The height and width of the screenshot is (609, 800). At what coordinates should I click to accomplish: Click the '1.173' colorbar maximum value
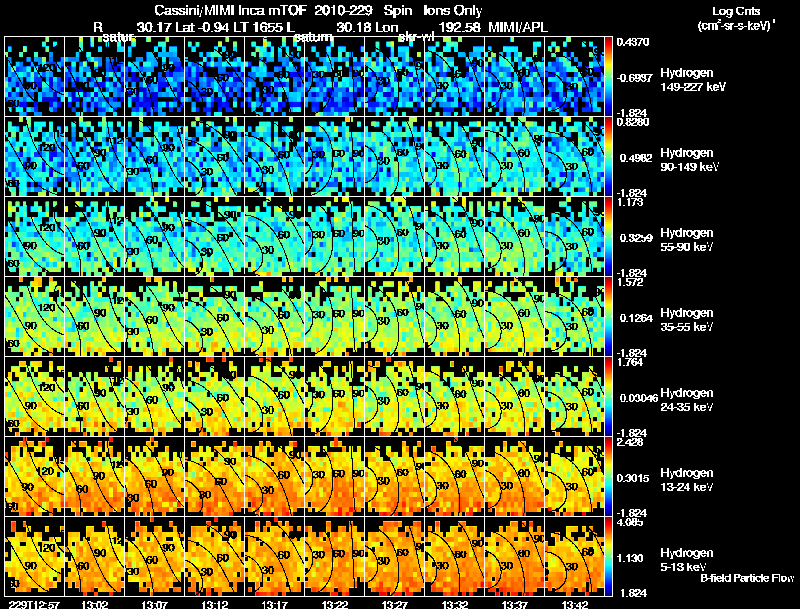pyautogui.click(x=630, y=202)
